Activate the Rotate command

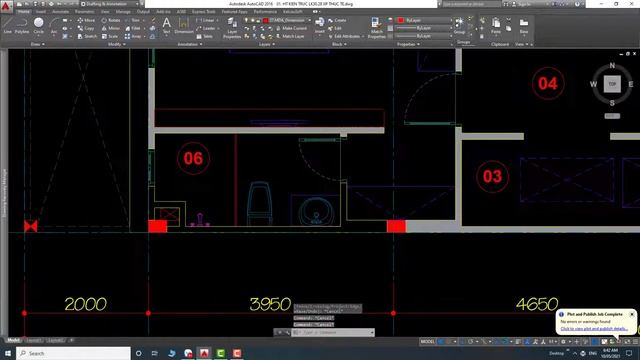[111, 20]
